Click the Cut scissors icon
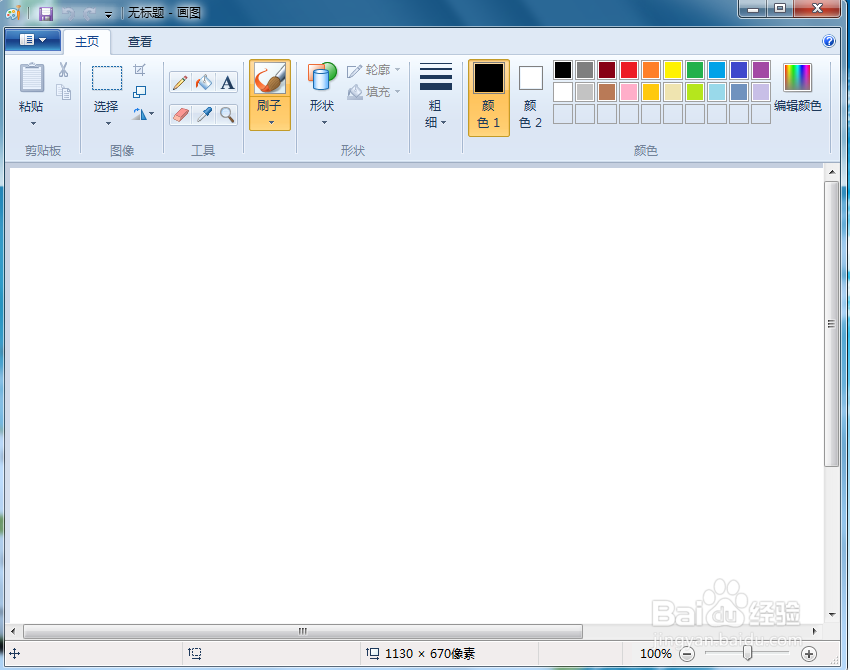850x670 pixels. coord(63,70)
